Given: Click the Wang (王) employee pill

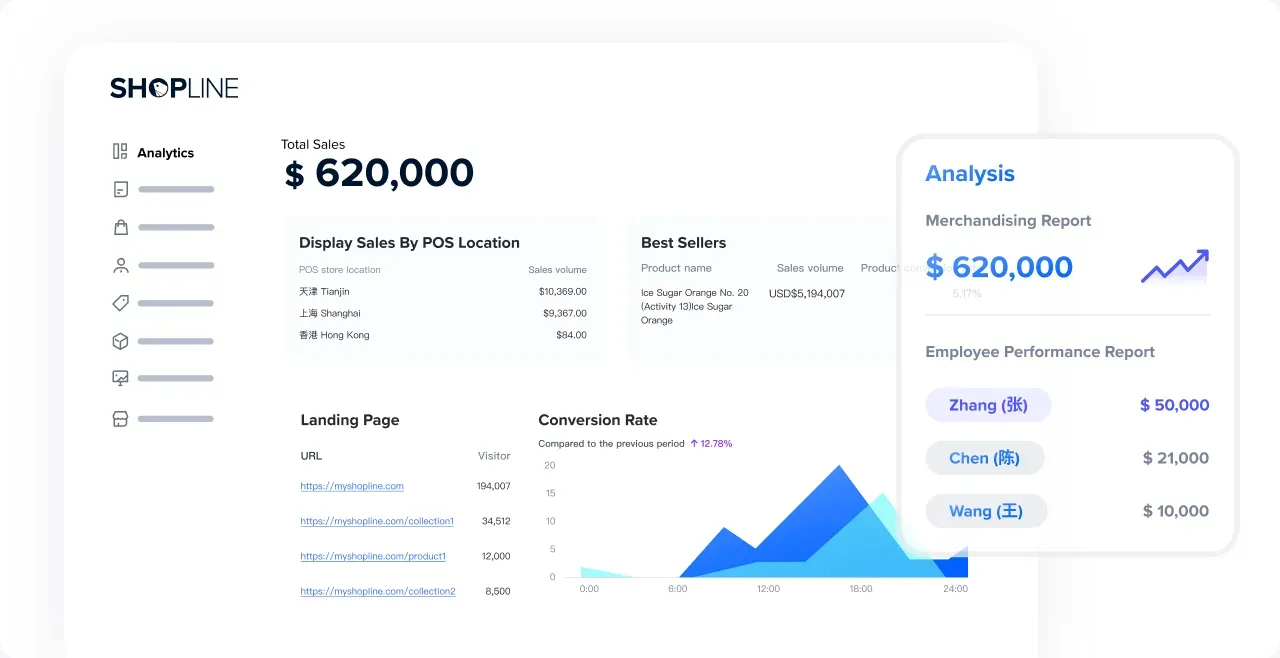Looking at the screenshot, I should point(986,511).
